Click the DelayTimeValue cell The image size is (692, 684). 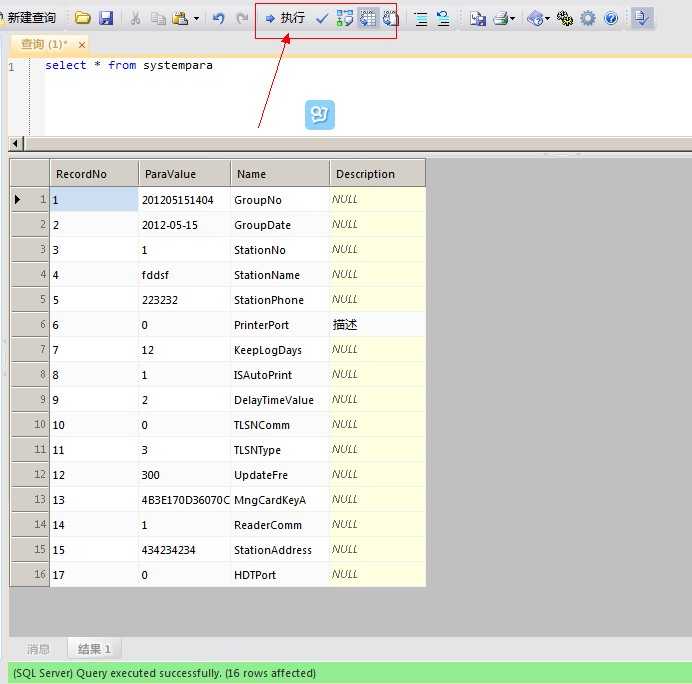280,400
